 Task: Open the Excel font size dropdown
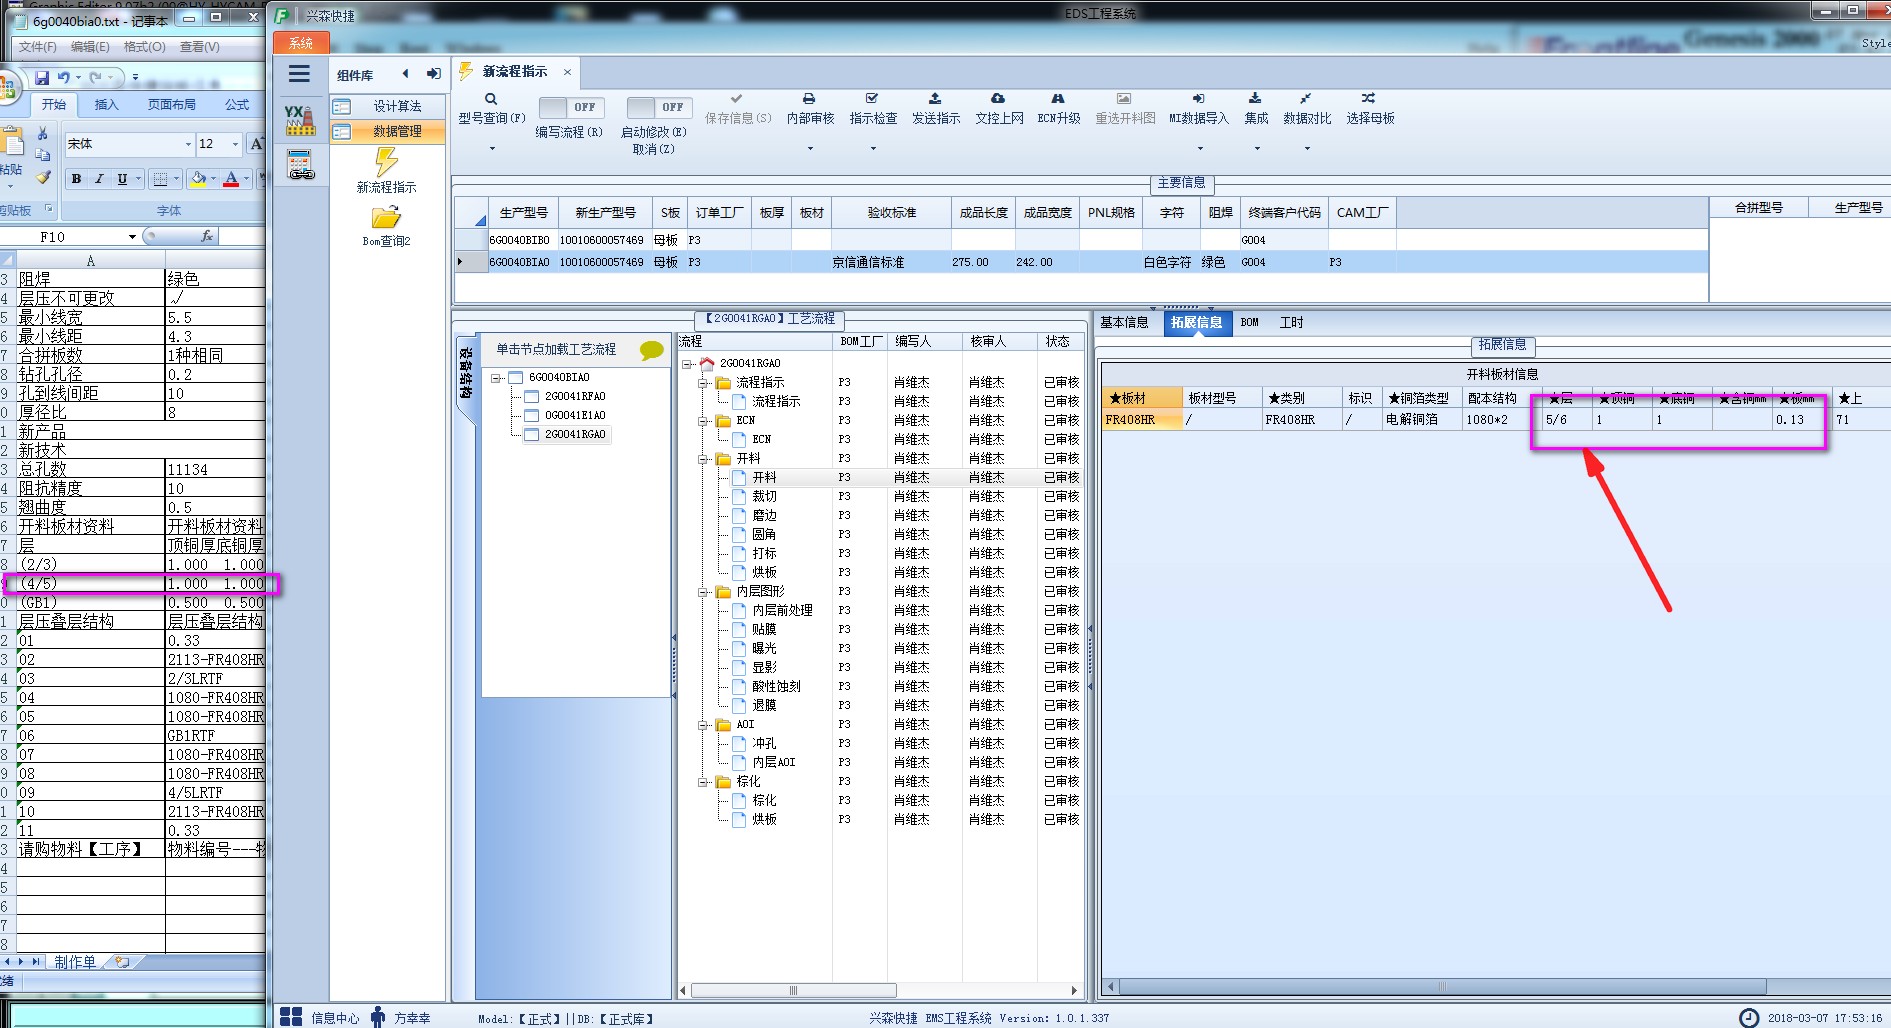point(235,144)
